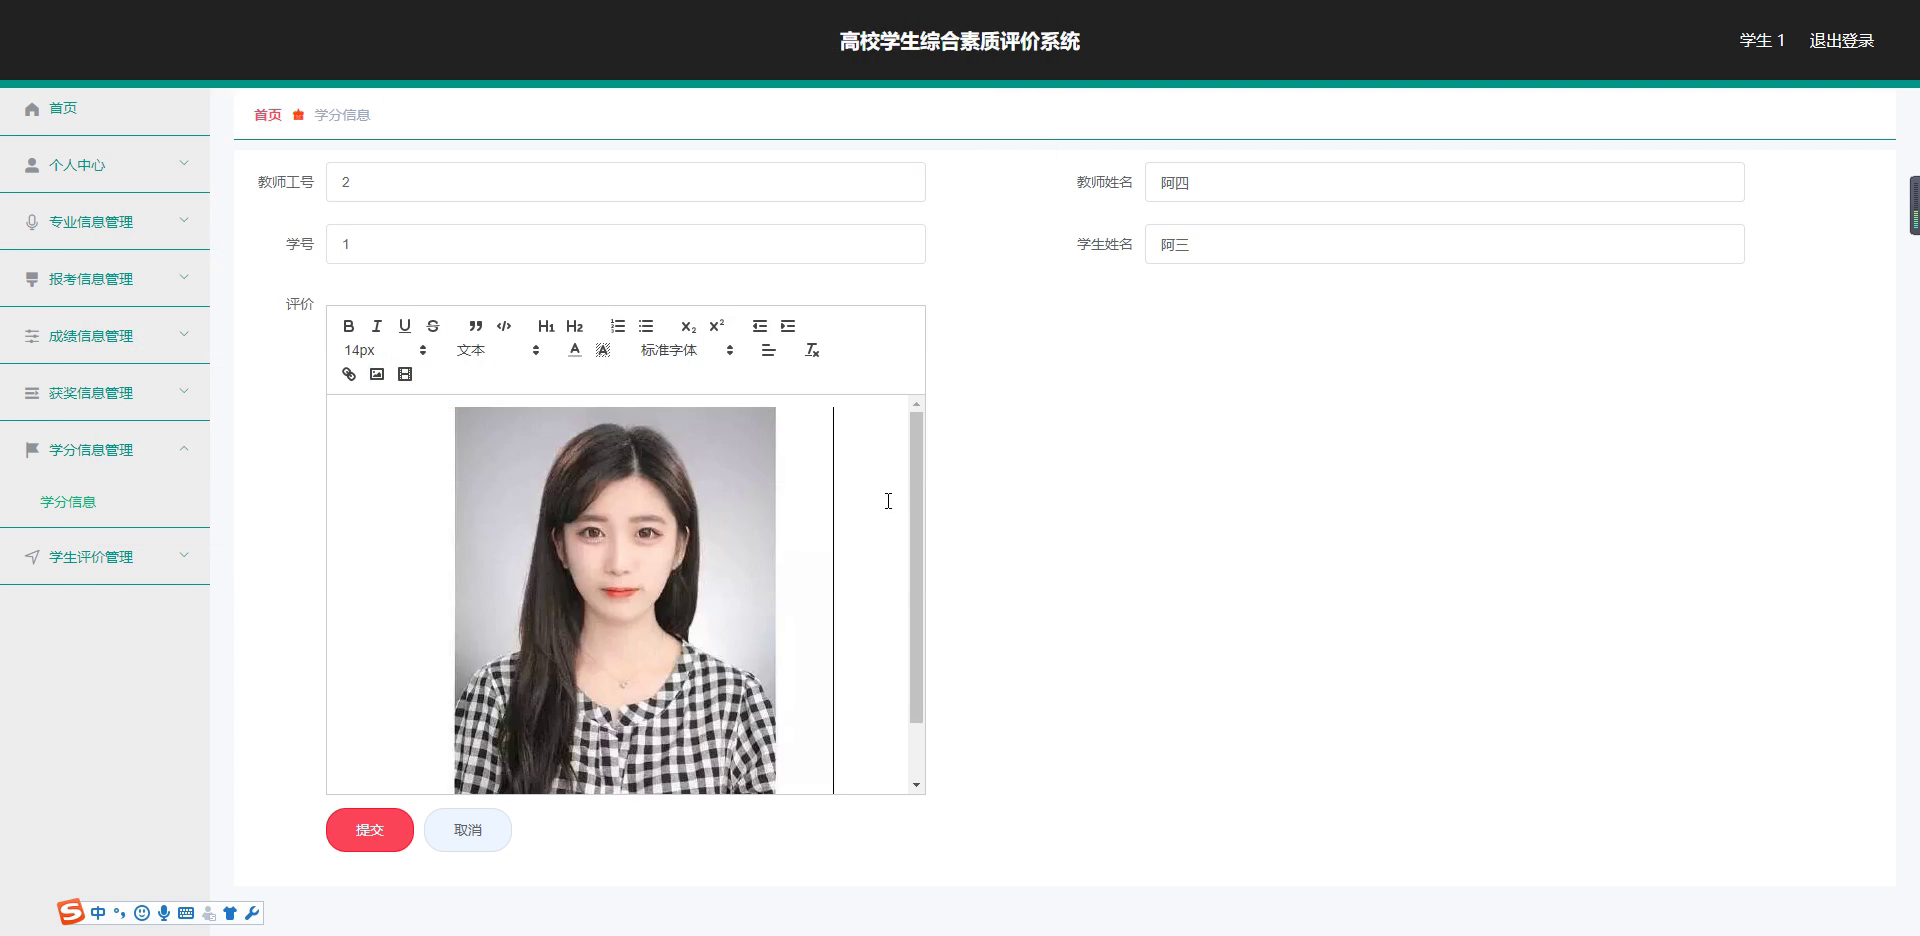Image resolution: width=1920 pixels, height=936 pixels.
Task: Open the text alignment options
Action: (768, 350)
